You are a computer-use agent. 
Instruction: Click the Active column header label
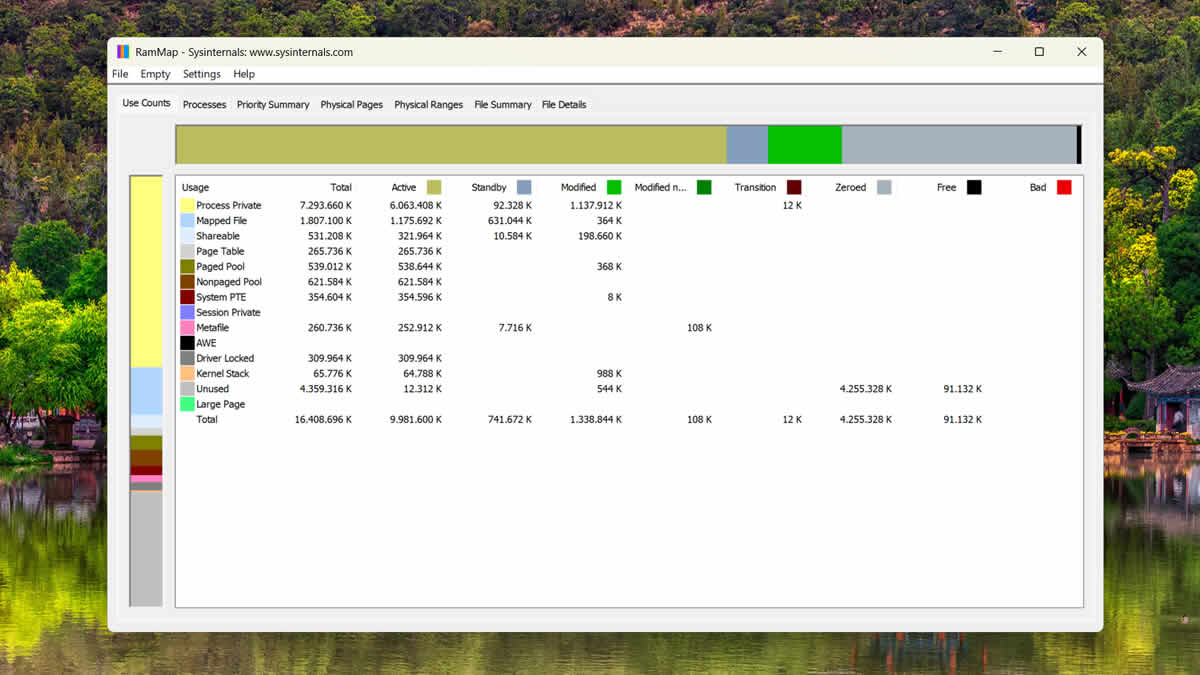point(404,187)
